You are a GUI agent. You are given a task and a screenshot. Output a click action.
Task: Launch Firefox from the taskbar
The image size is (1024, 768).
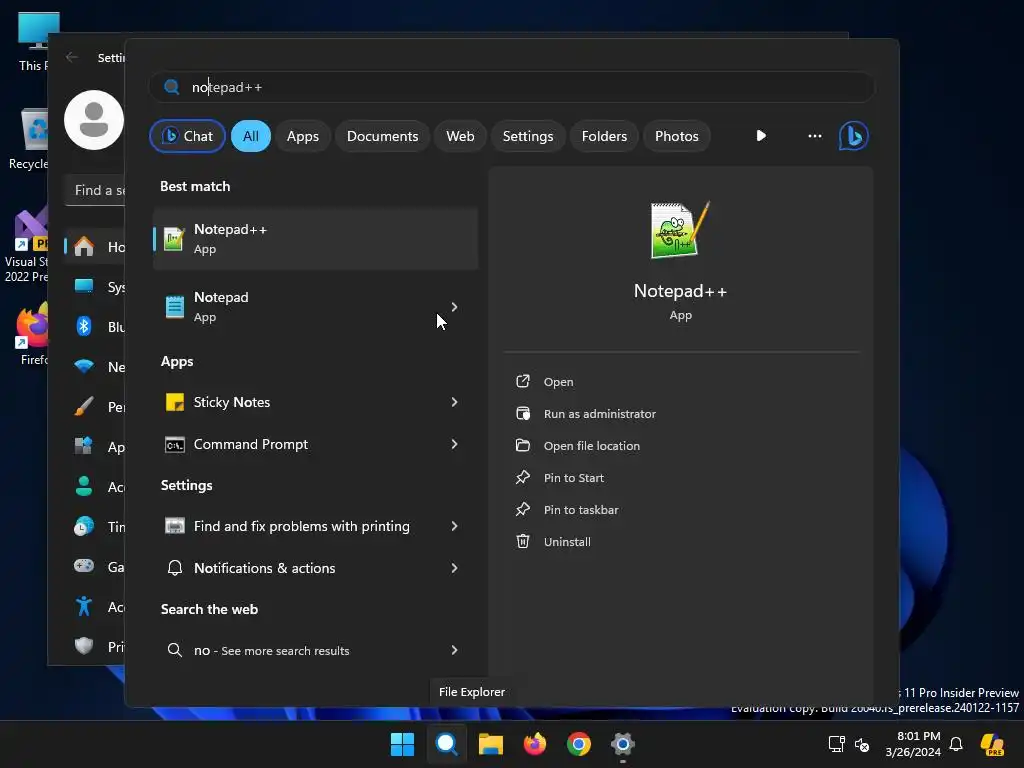point(535,744)
